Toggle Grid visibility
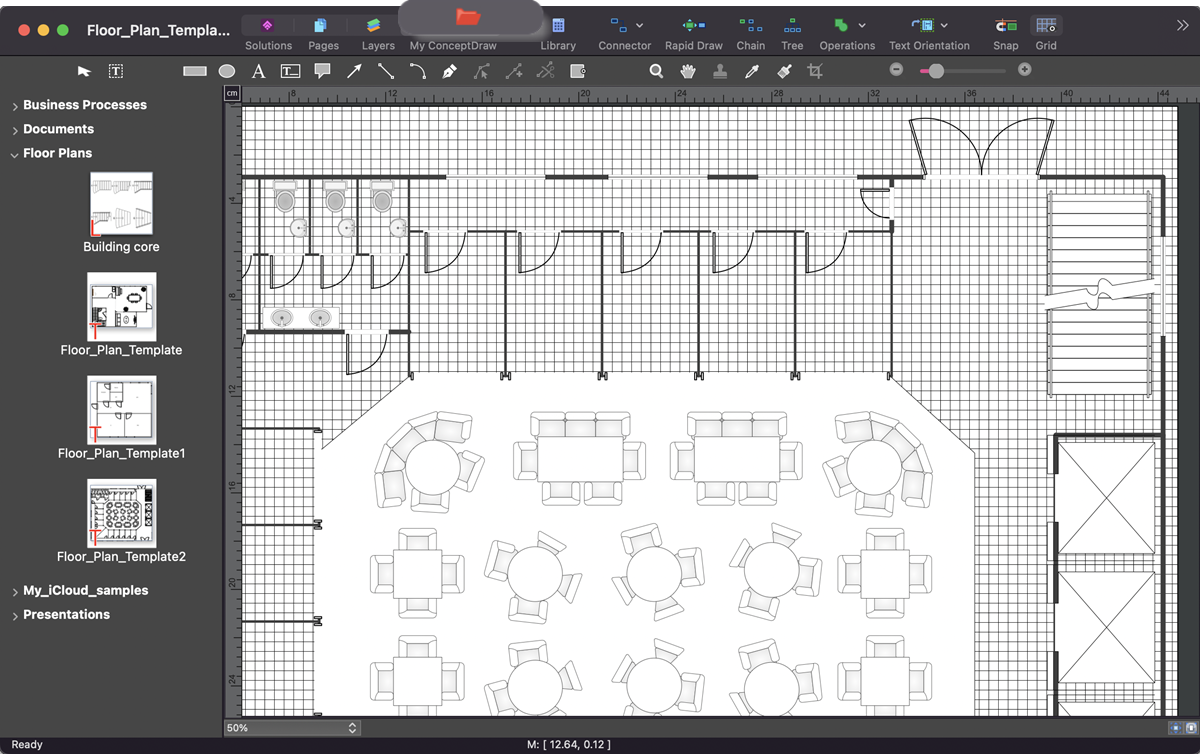1200x754 pixels. [x=1046, y=33]
